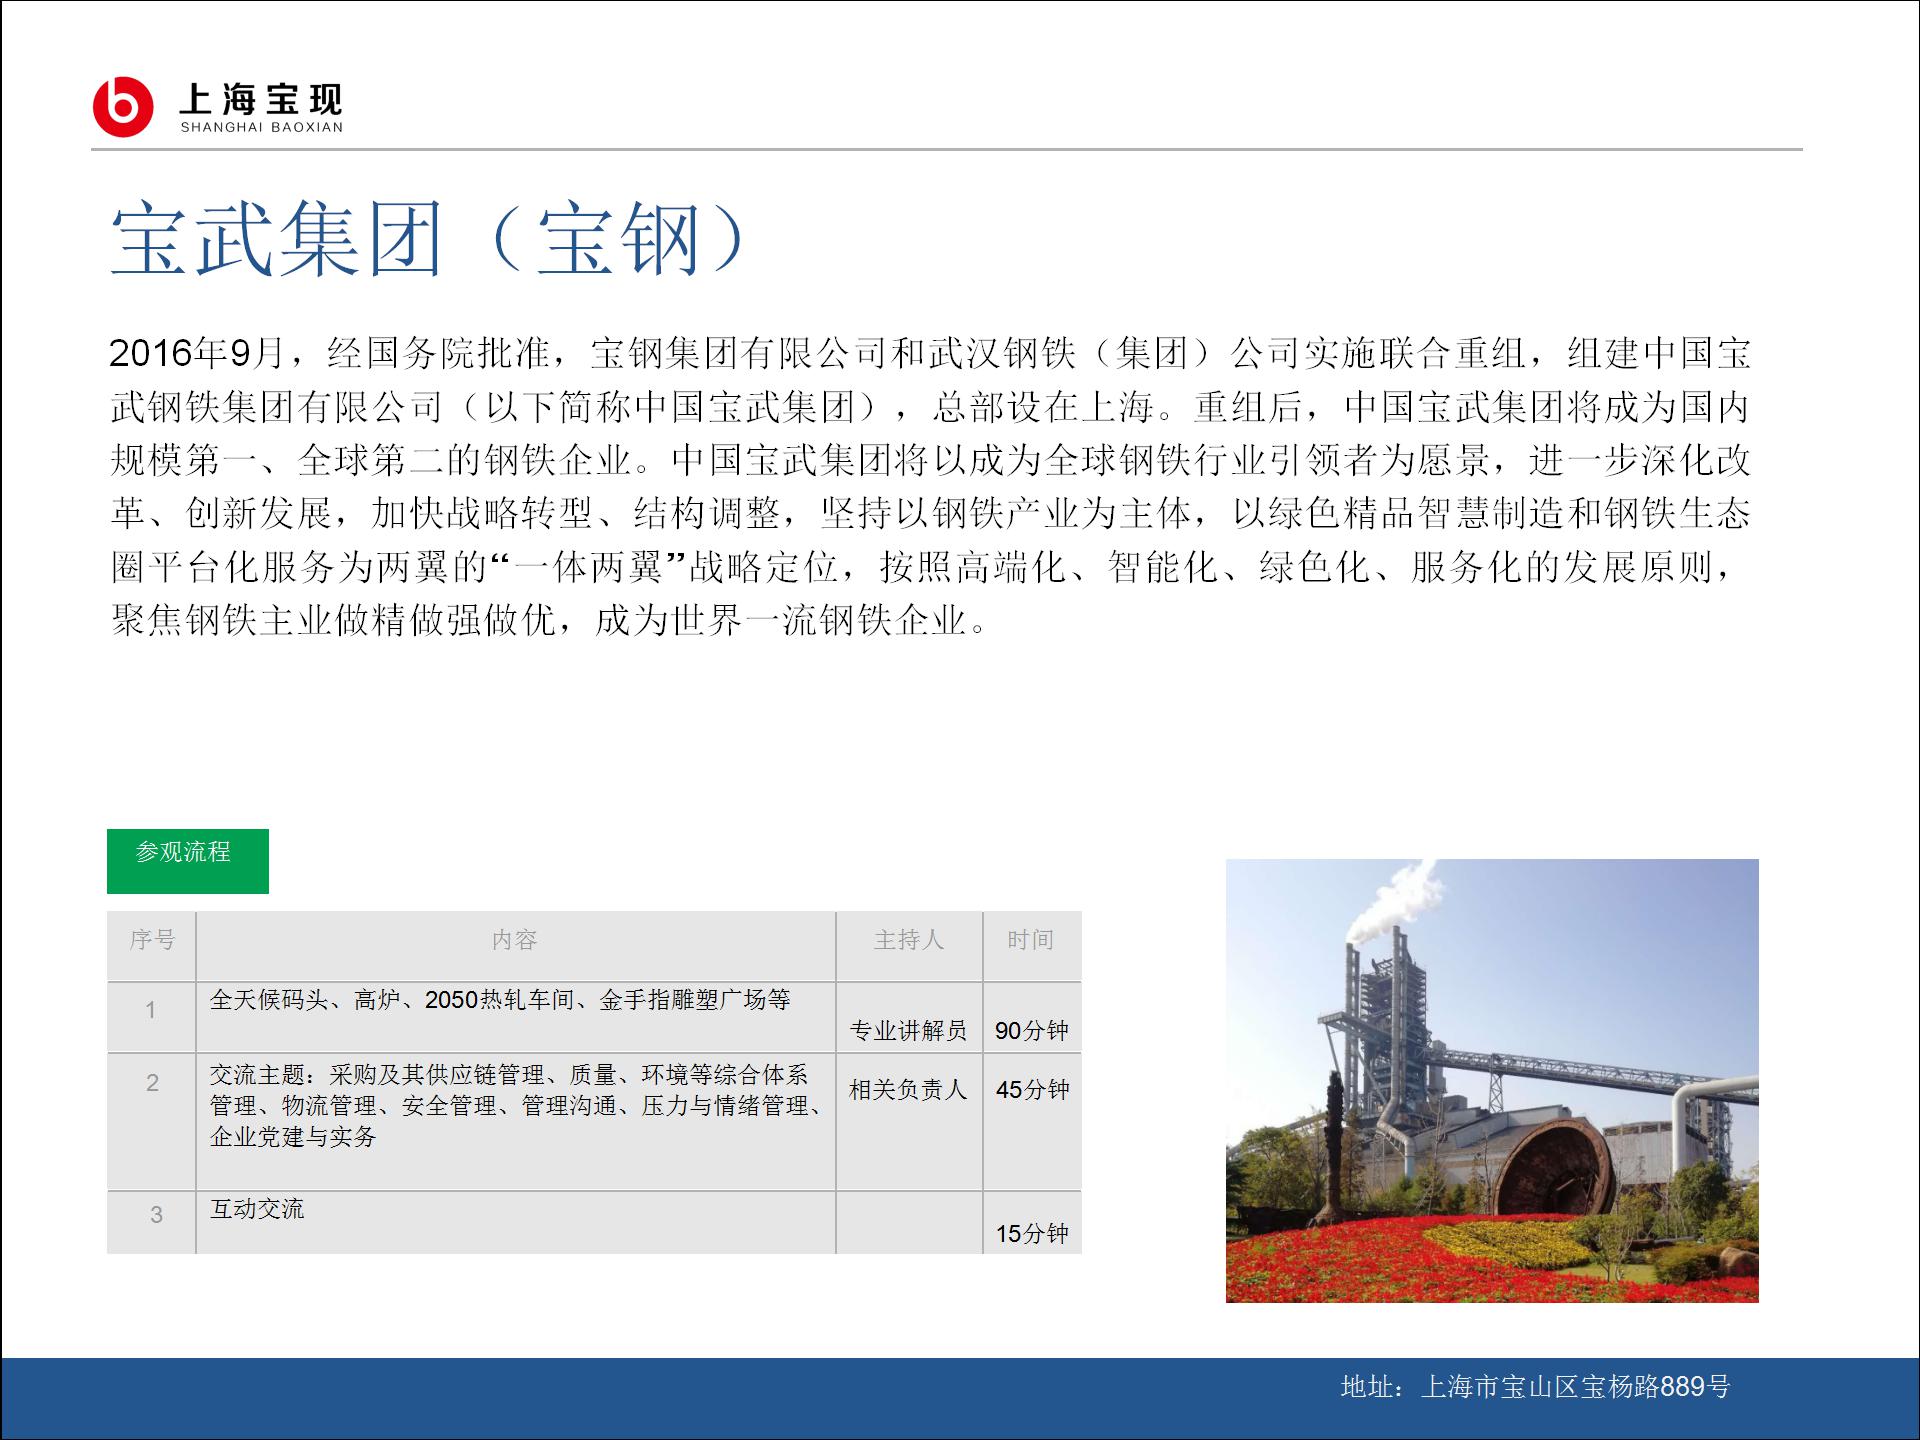Click the red Shanghai Baoxian logo icon
1920x1440 pixels.
pyautogui.click(x=123, y=106)
